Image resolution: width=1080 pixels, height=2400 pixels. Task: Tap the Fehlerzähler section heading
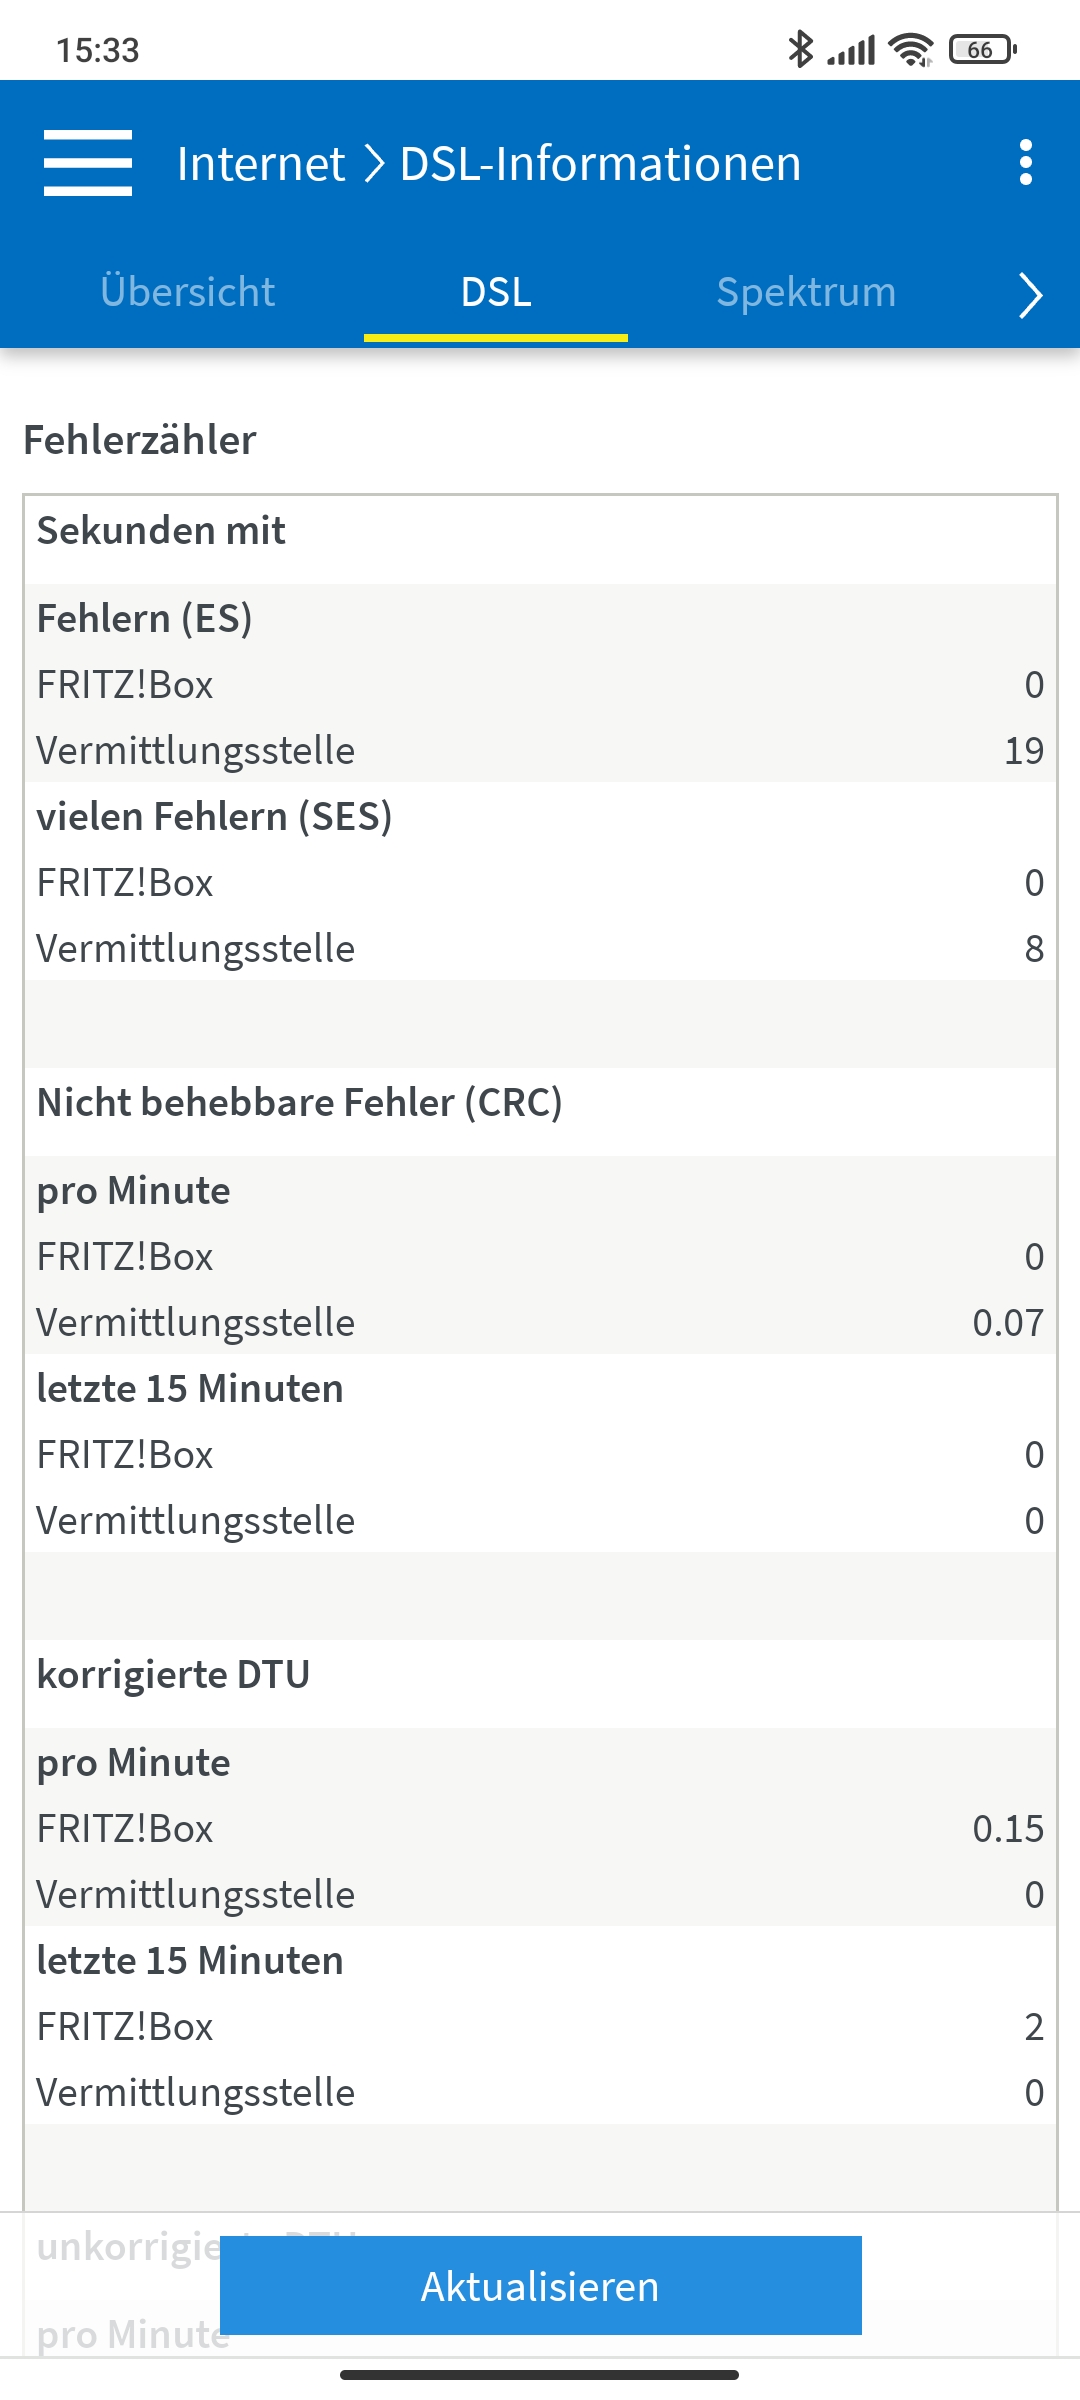(140, 440)
